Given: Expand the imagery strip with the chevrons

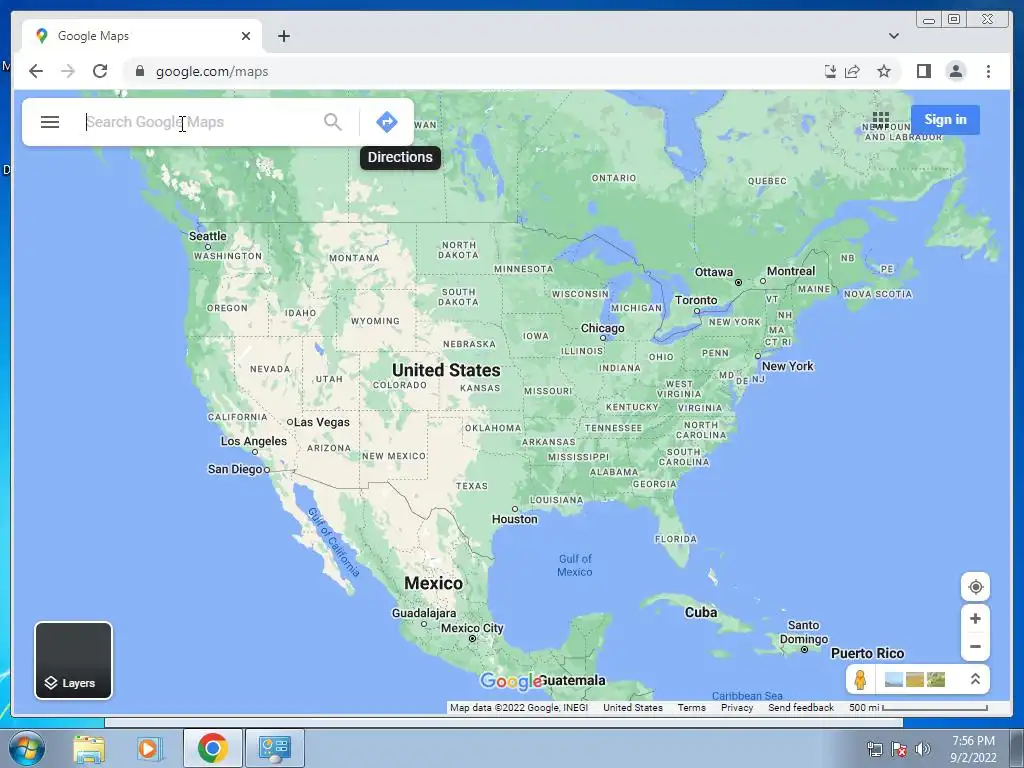Looking at the screenshot, I should click(x=975, y=679).
